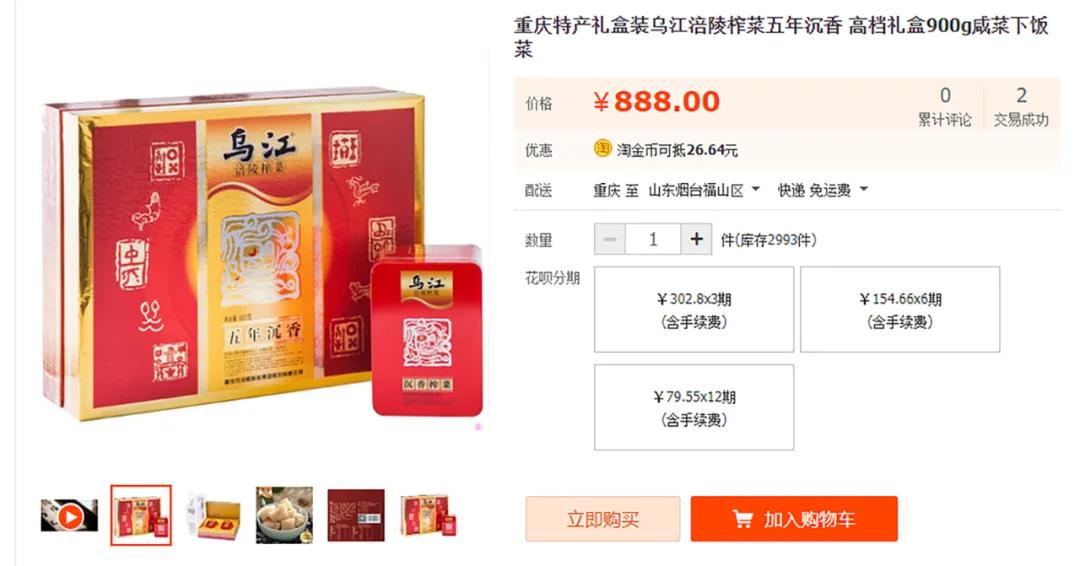The image size is (1080, 566).
Task: Increase quantity with plus button
Action: [x=696, y=240]
